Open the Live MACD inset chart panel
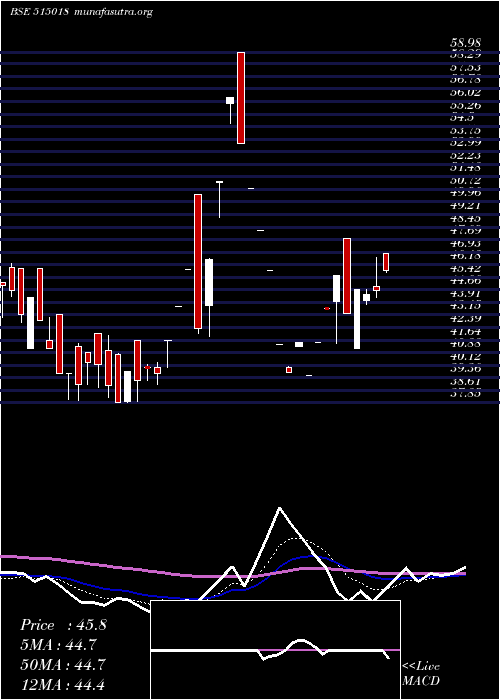This screenshot has width=500, height=700. click(x=275, y=650)
